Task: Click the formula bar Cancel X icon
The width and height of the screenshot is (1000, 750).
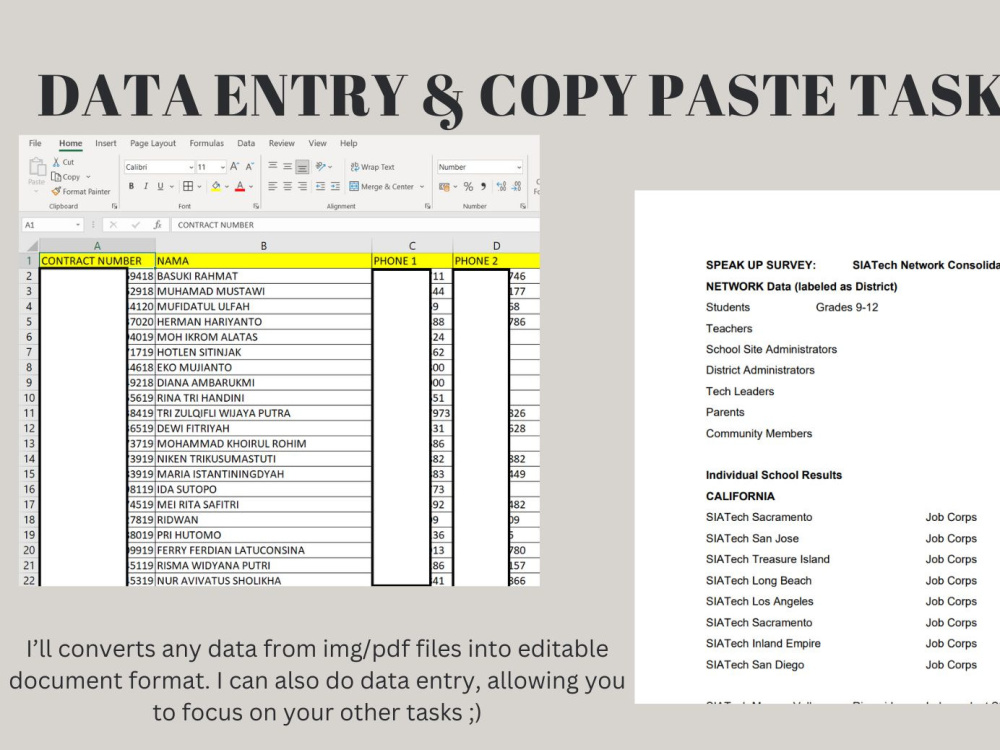Action: point(113,224)
